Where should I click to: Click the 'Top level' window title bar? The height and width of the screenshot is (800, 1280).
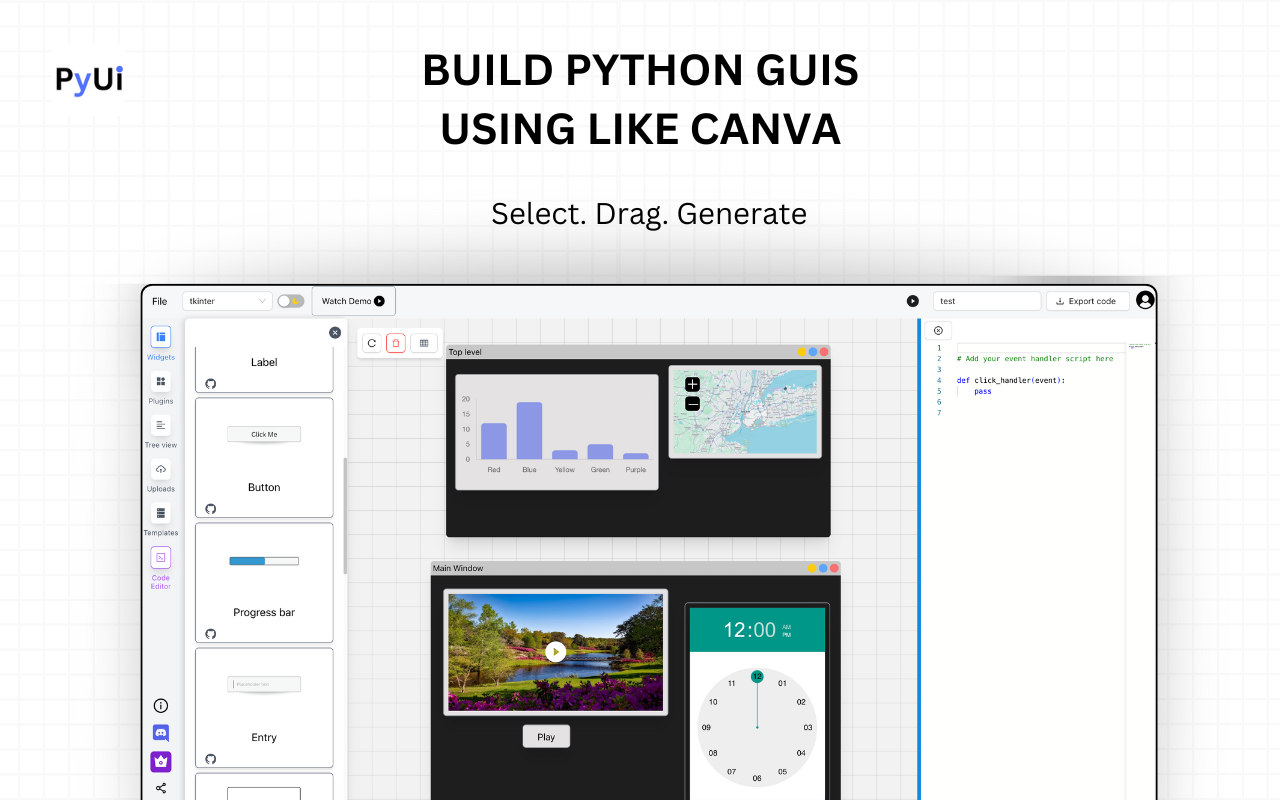tap(638, 352)
